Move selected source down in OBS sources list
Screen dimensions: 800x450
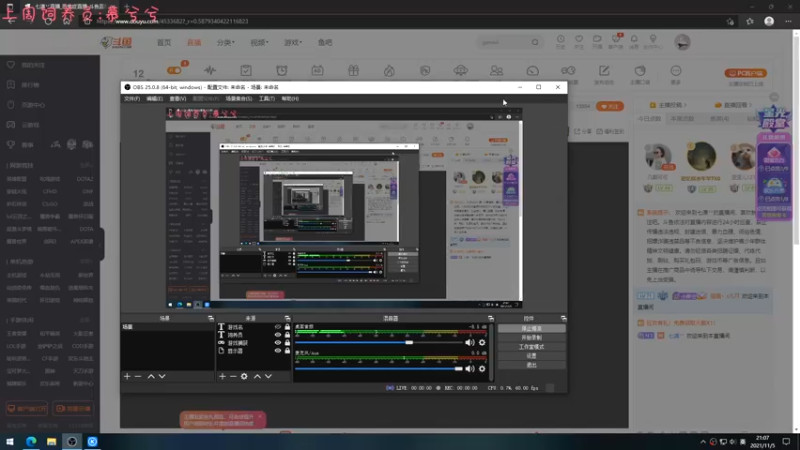pos(268,377)
